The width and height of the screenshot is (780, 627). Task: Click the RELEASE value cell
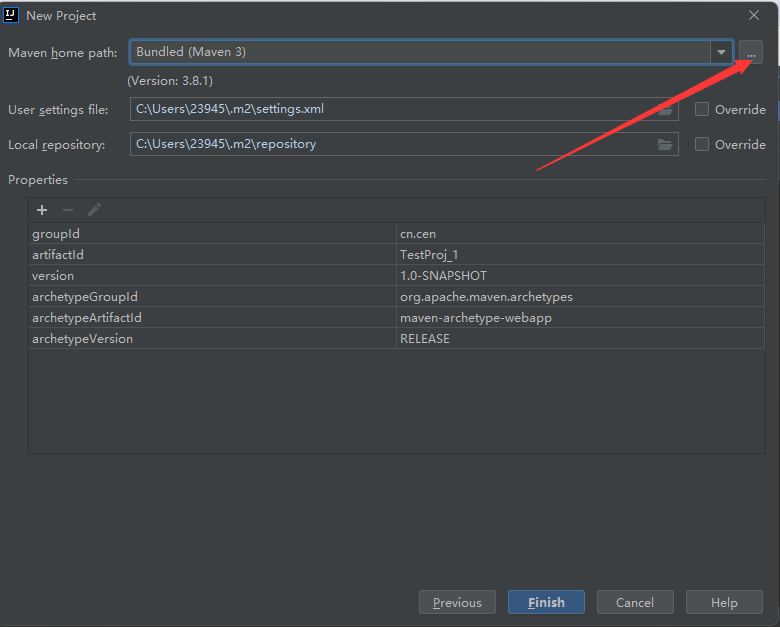pos(580,338)
